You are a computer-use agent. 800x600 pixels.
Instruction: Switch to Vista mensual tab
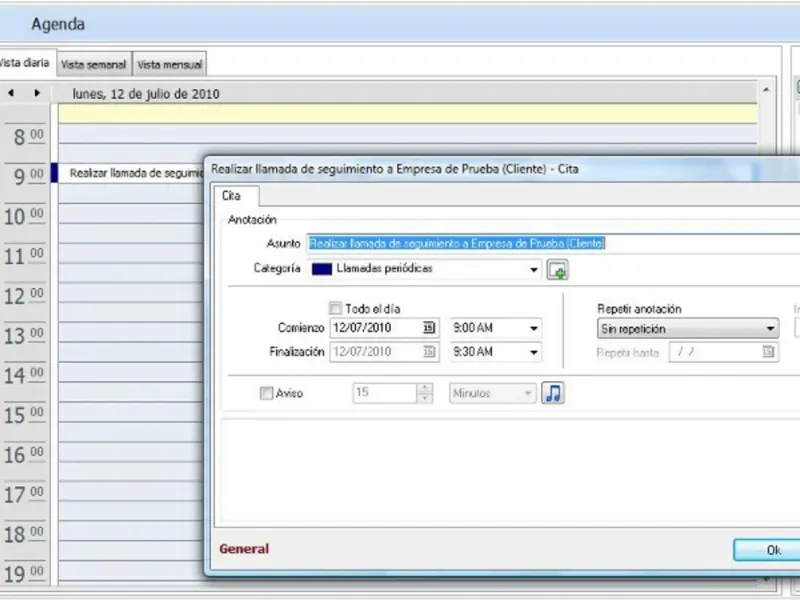pos(170,65)
